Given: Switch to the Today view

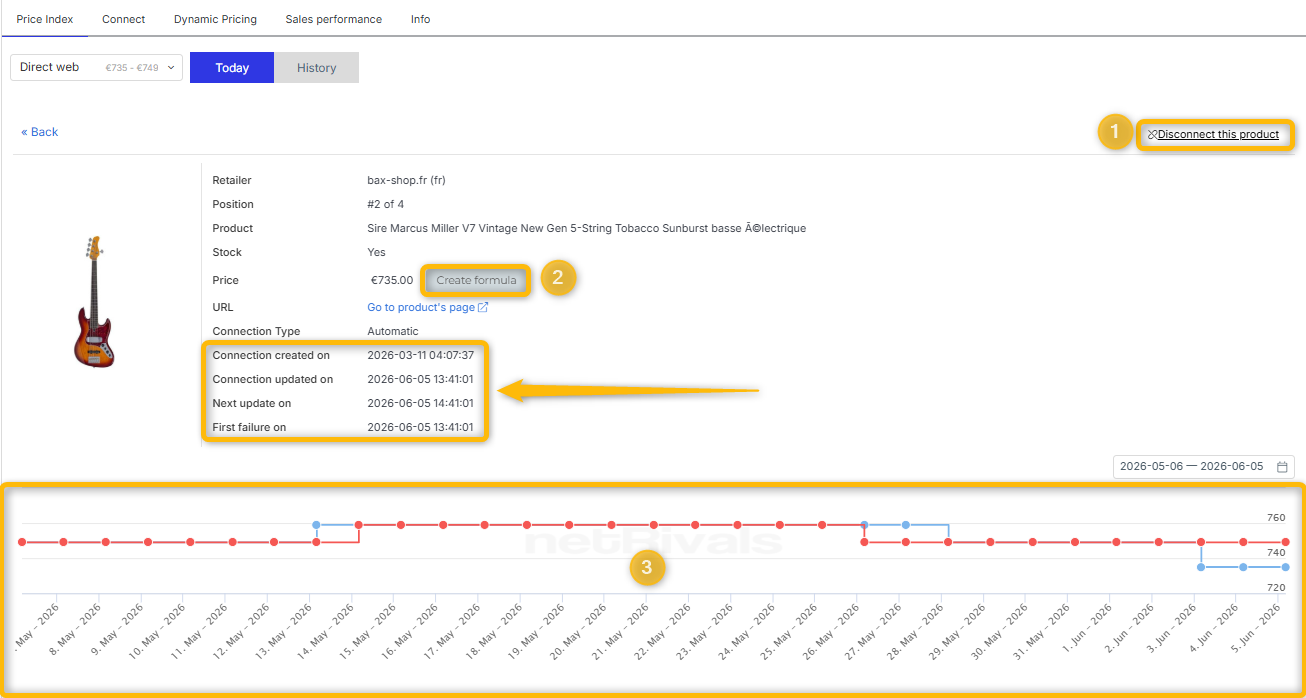Looking at the screenshot, I should (x=232, y=68).
